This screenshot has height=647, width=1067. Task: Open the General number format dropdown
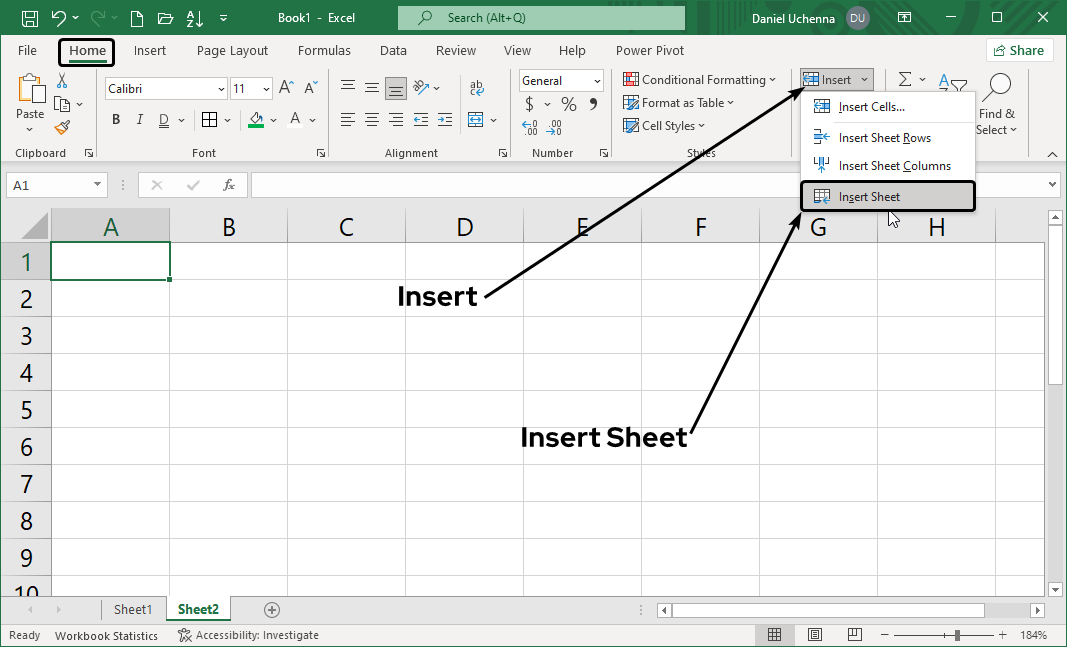point(597,80)
